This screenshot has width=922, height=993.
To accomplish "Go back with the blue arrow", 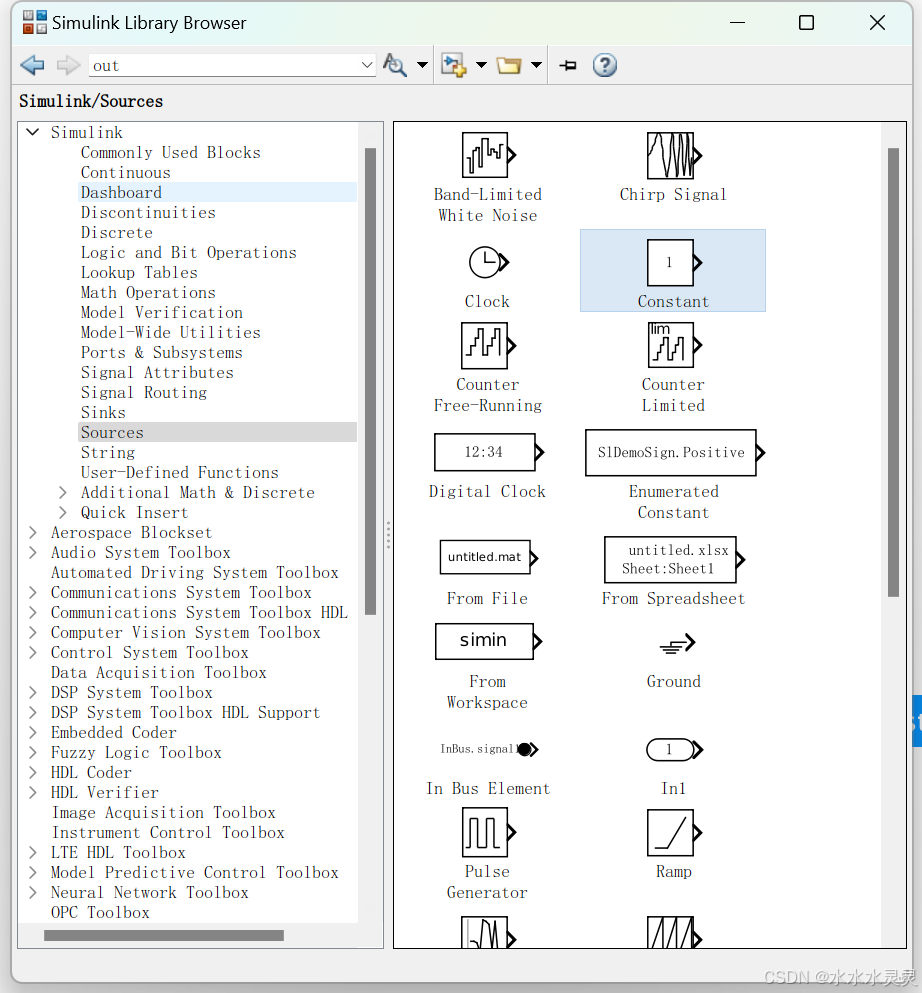I will (32, 65).
